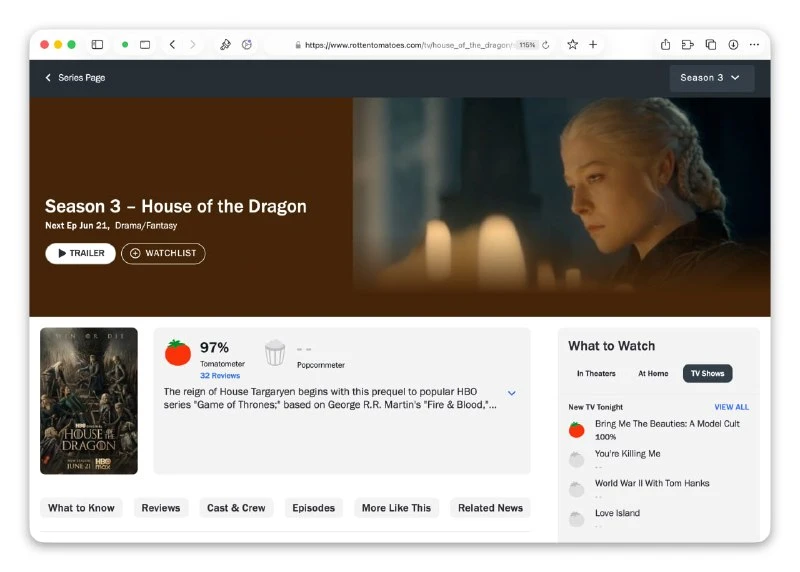Select In Theaters in What to Watch
This screenshot has width=800, height=572.
(x=596, y=374)
